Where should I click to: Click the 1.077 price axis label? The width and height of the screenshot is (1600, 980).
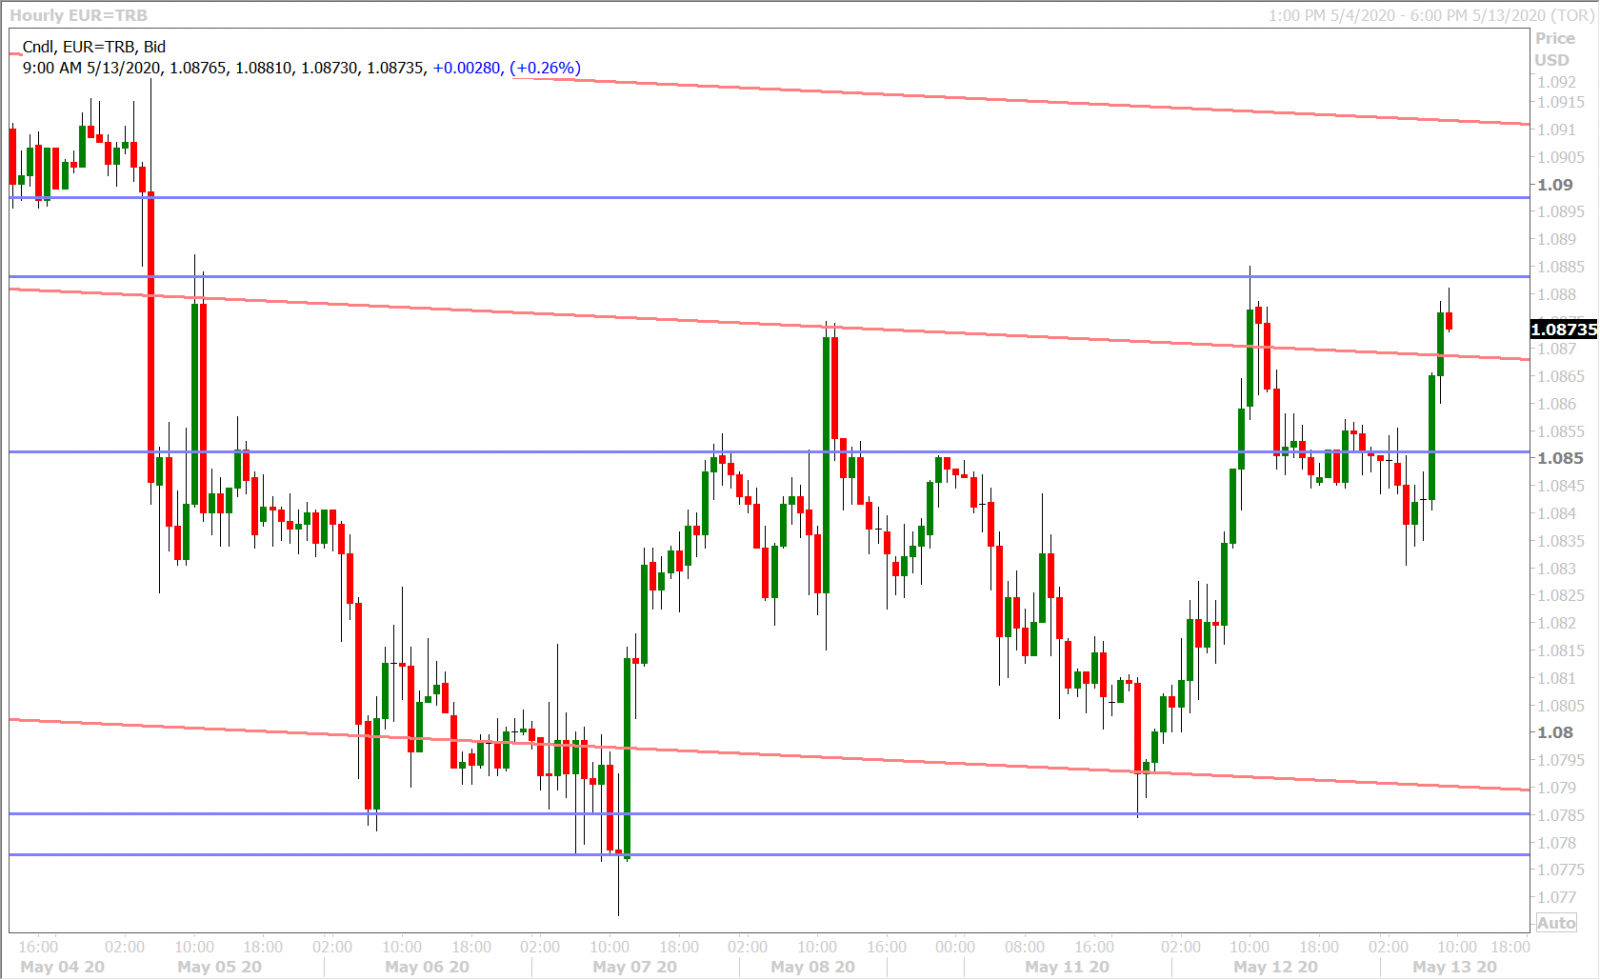tap(1556, 897)
